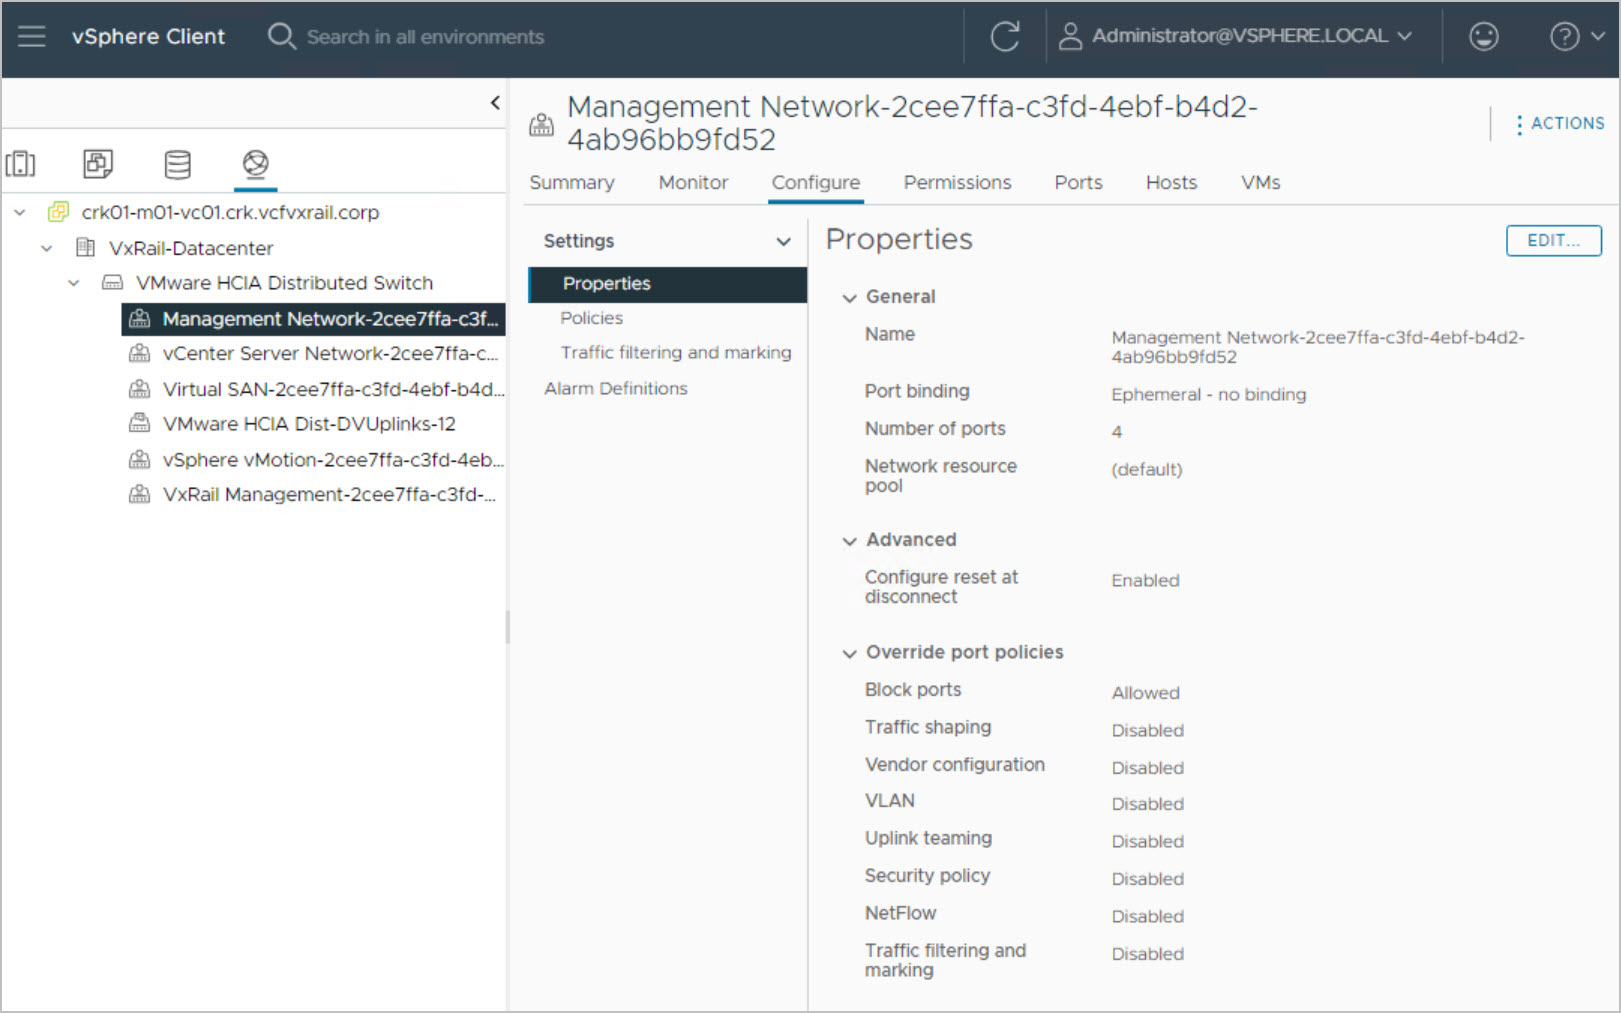Collapse the General properties section
The height and width of the screenshot is (1013, 1621).
pyautogui.click(x=850, y=298)
